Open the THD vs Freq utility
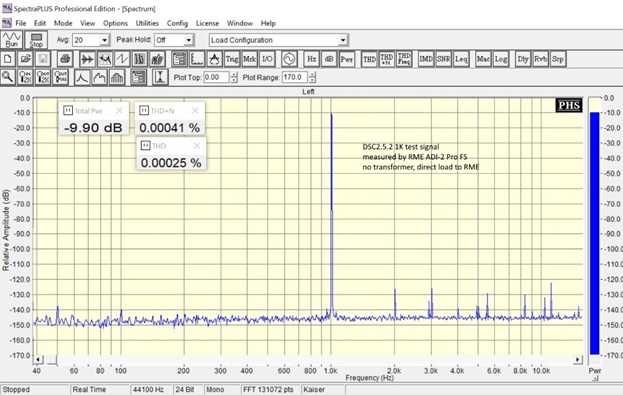 pos(404,59)
